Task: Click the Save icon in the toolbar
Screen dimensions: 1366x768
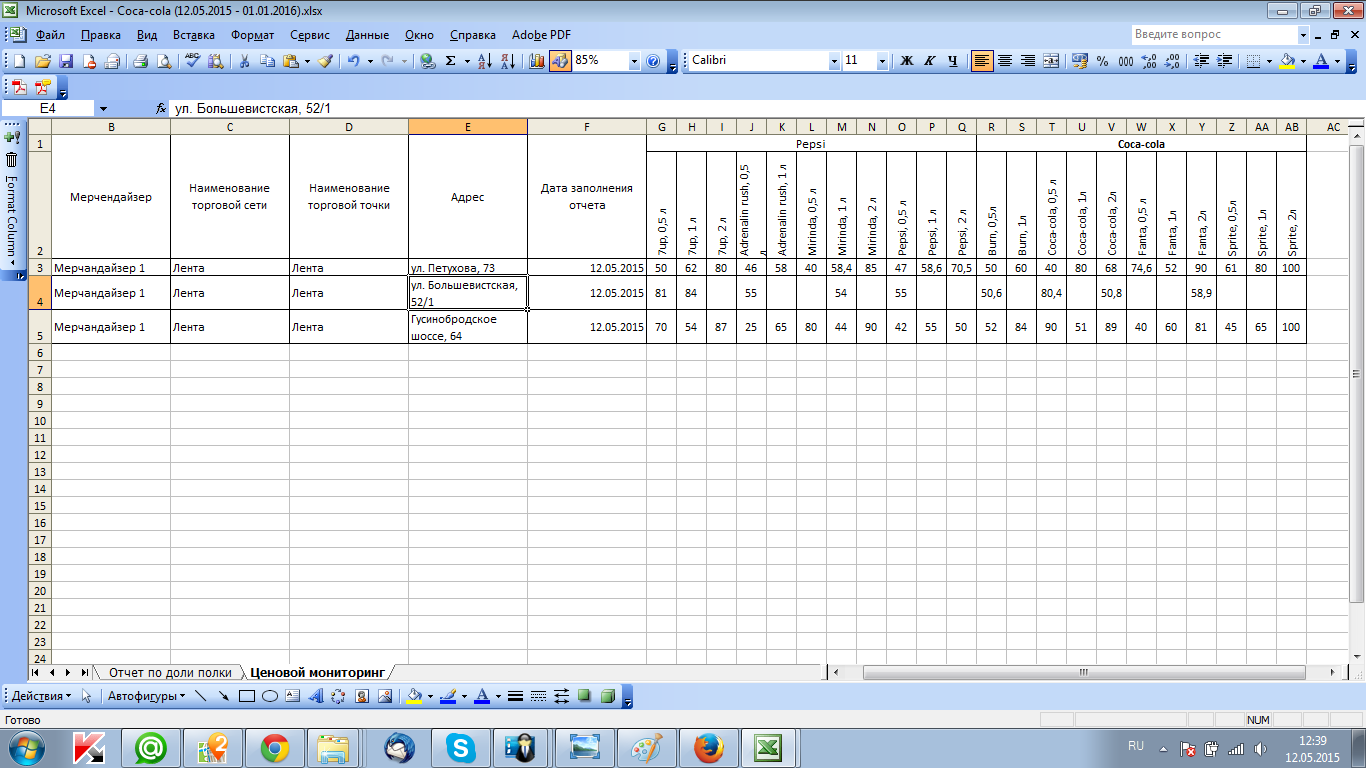Action: tap(66, 61)
